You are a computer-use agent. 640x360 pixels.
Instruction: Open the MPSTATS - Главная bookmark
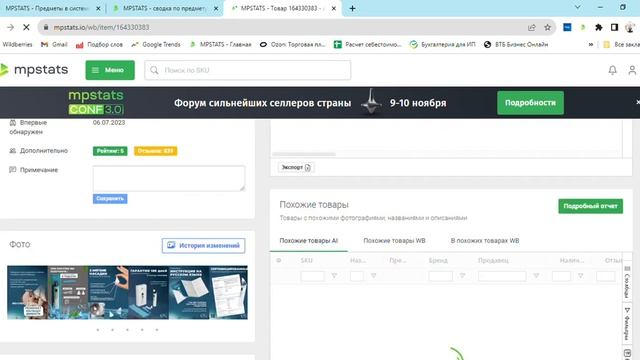(220, 44)
